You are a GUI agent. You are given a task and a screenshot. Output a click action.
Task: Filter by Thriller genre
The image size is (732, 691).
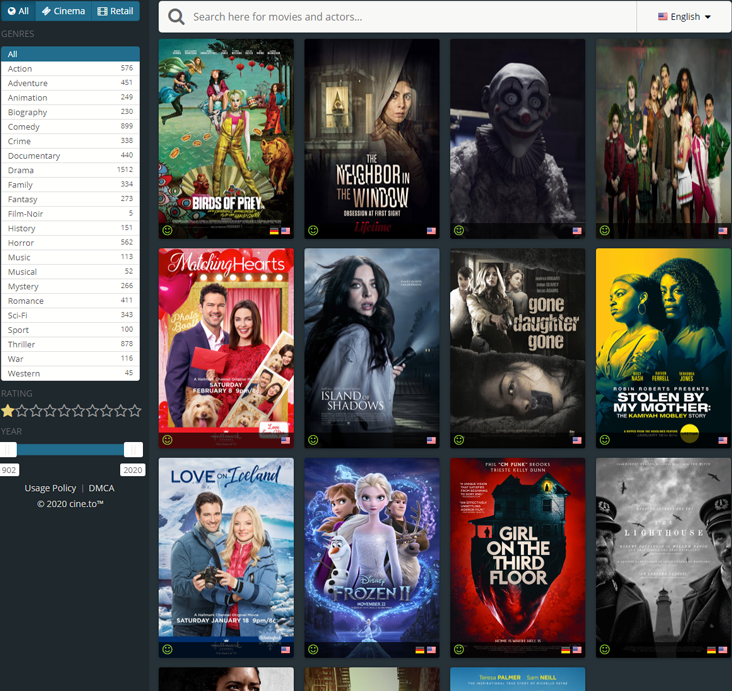[x=70, y=344]
